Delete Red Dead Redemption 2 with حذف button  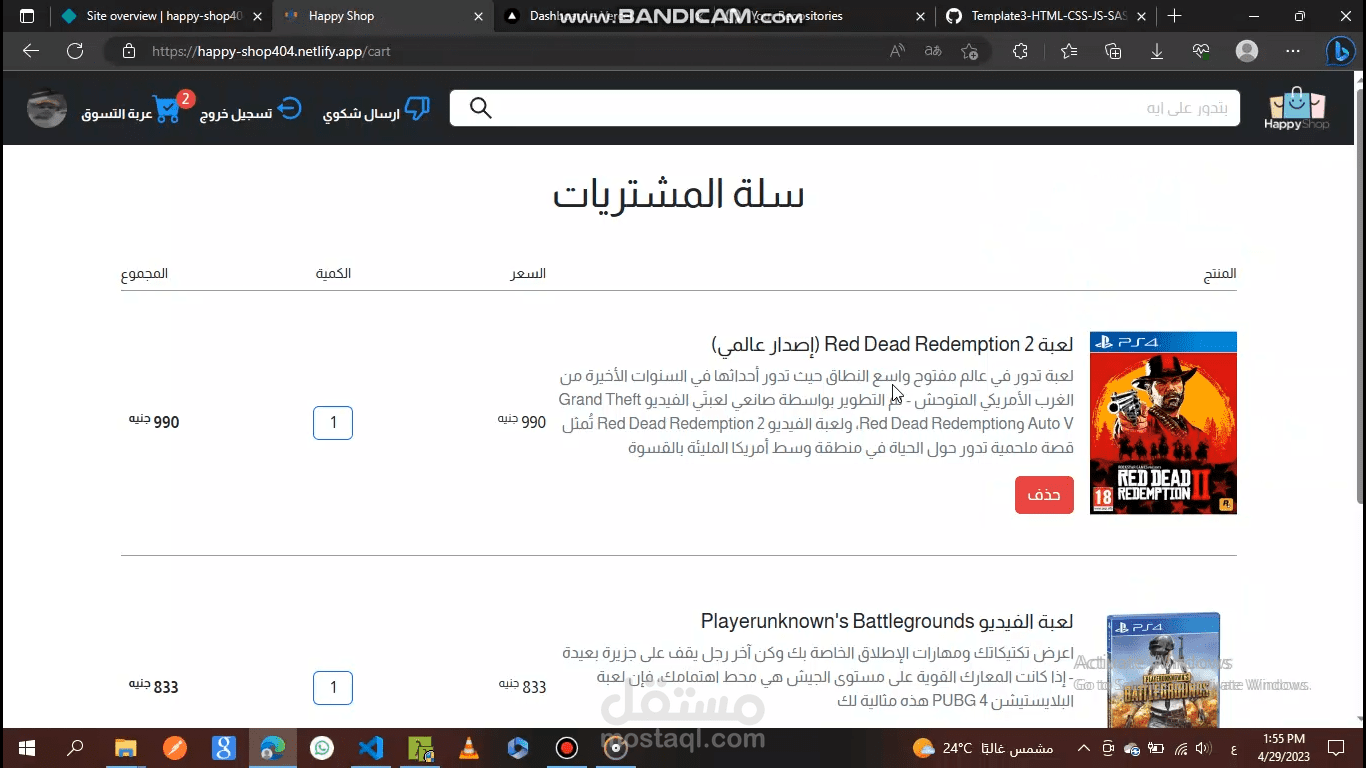click(x=1044, y=495)
